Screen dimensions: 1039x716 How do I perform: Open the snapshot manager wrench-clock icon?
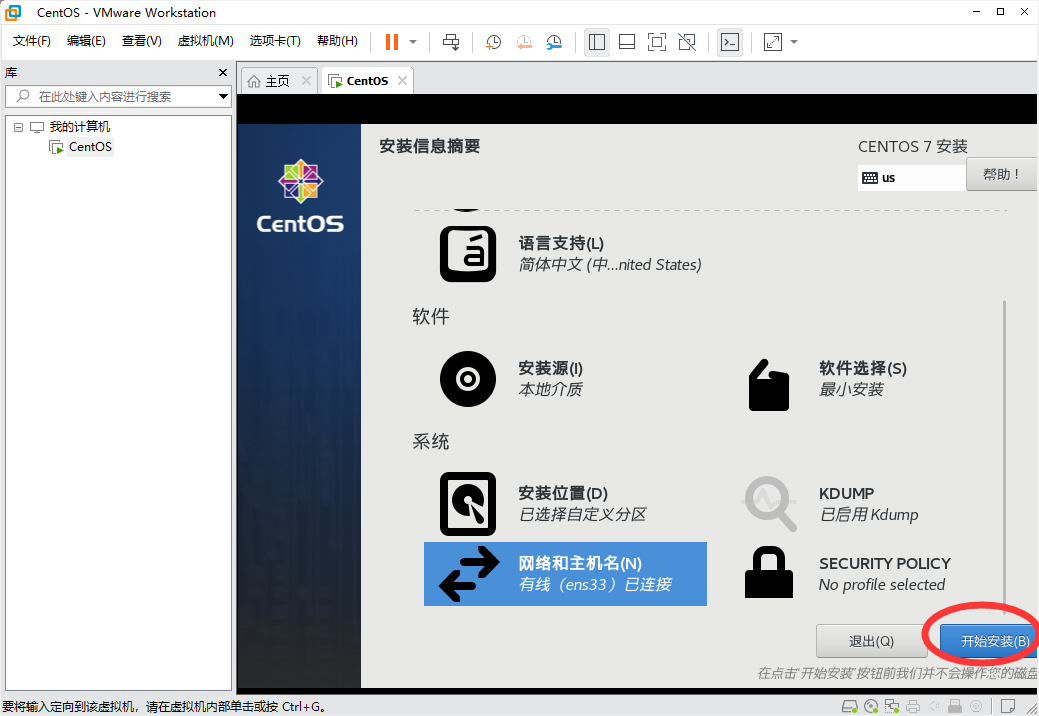pos(554,42)
